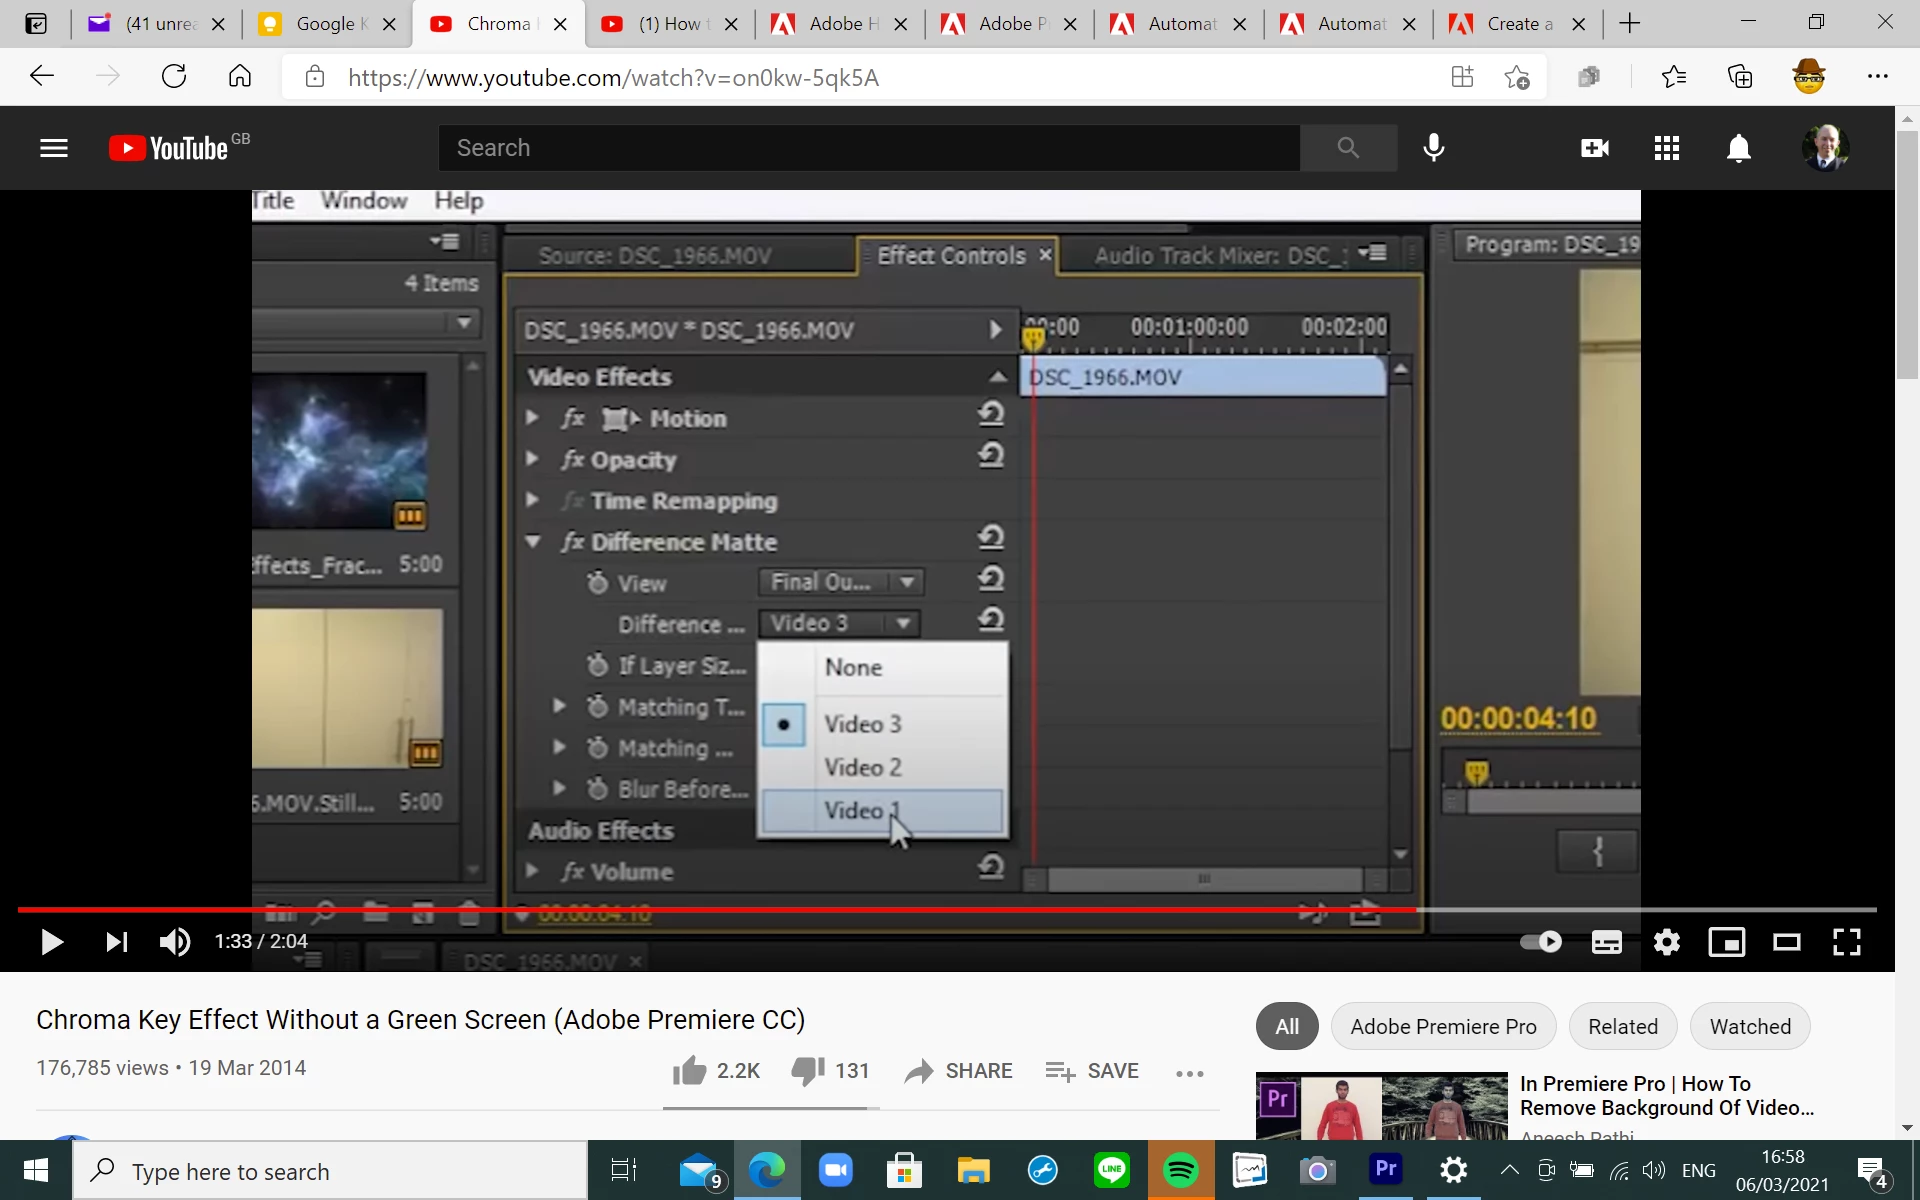The height and width of the screenshot is (1200, 1920).
Task: Click the YouTube search input field
Action: click(868, 148)
